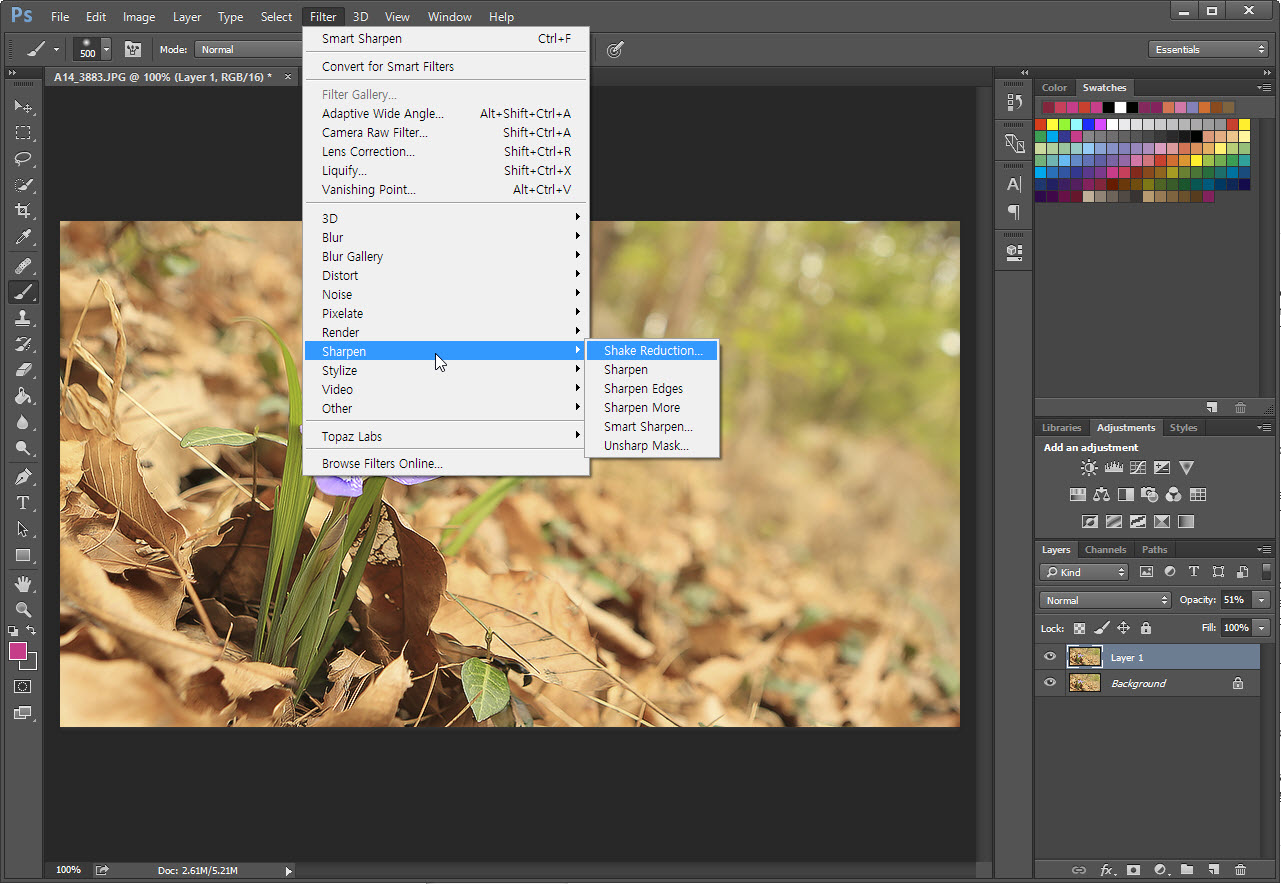Swap foreground and background colors
The width and height of the screenshot is (1281, 884).
click(x=33, y=631)
